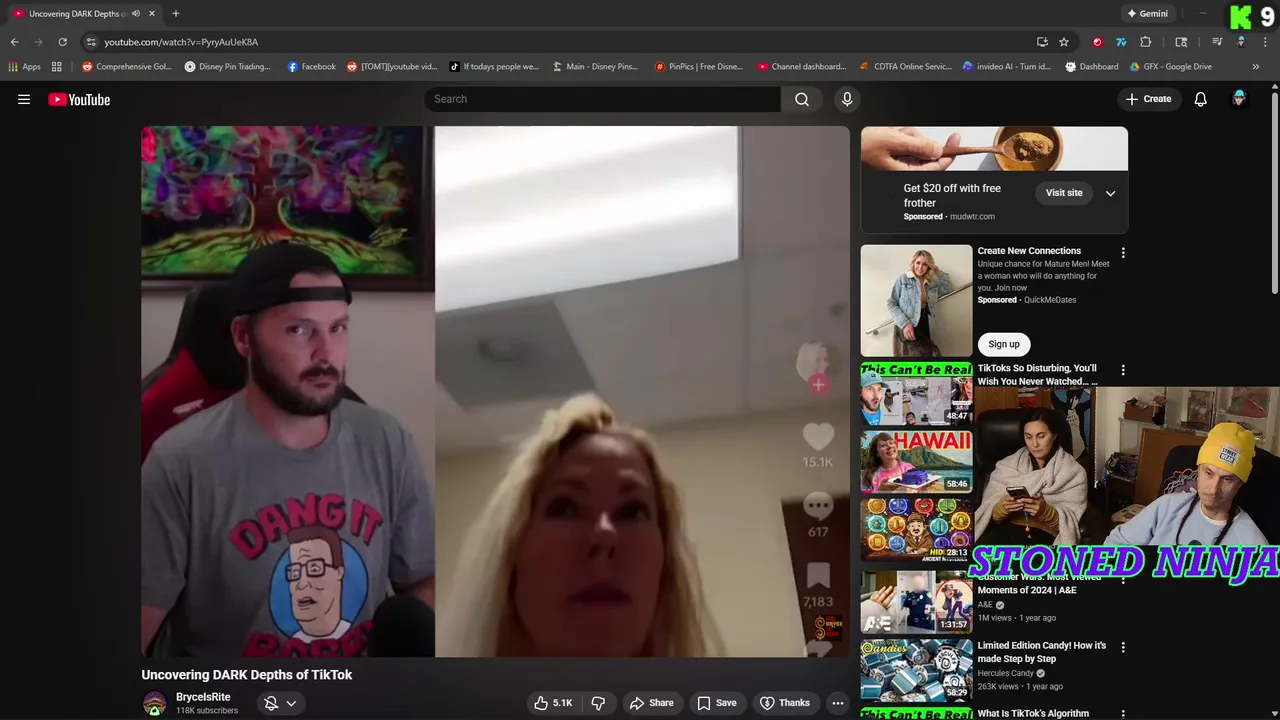Open the GFX - Google Drive bookmark
The width and height of the screenshot is (1280, 720).
[x=1171, y=67]
